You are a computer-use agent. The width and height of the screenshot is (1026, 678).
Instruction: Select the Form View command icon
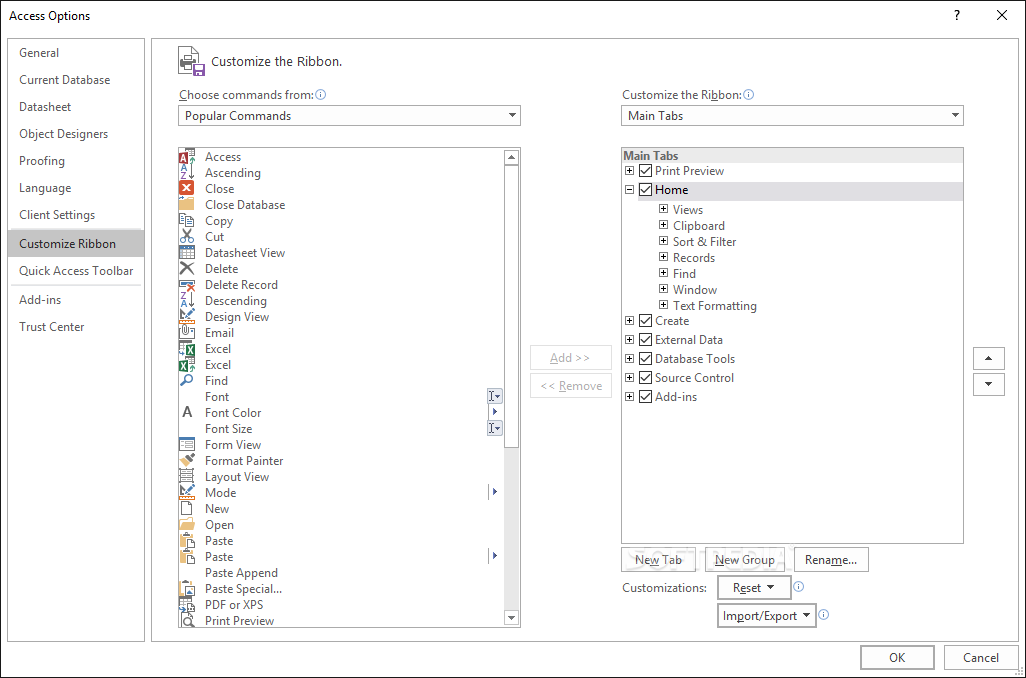coord(187,444)
